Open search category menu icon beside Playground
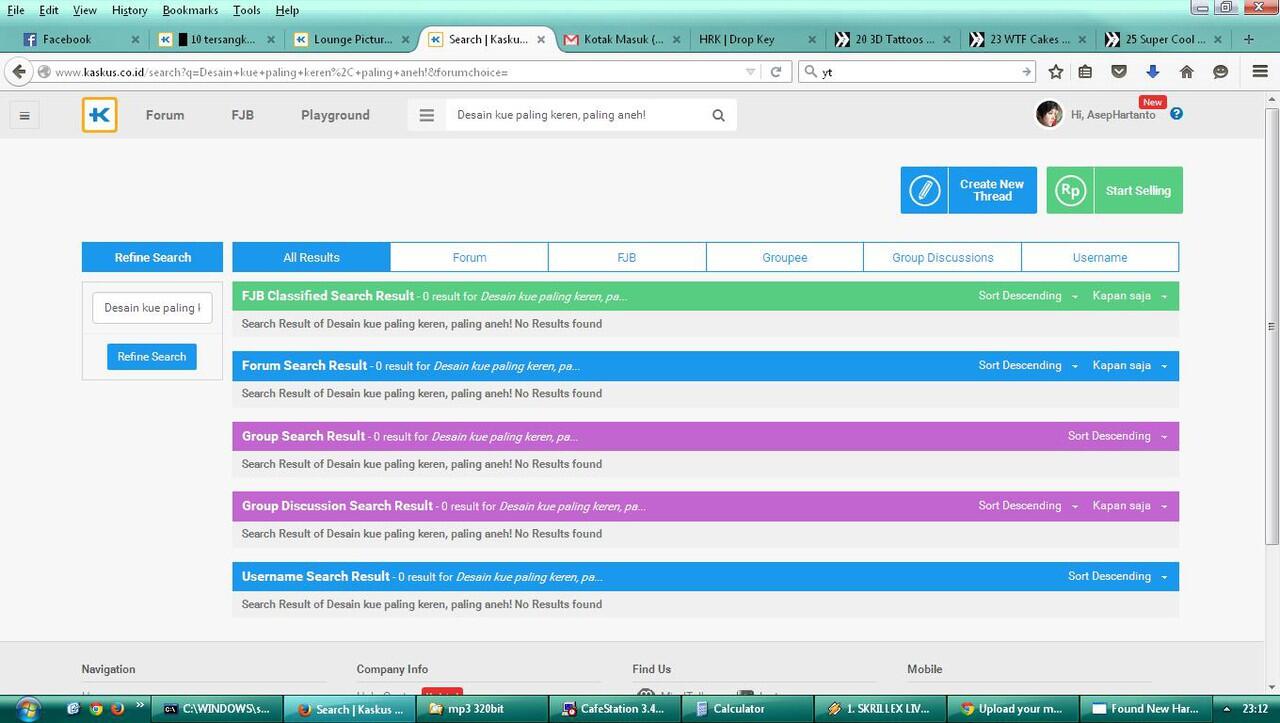Viewport: 1280px width, 723px height. [x=427, y=115]
